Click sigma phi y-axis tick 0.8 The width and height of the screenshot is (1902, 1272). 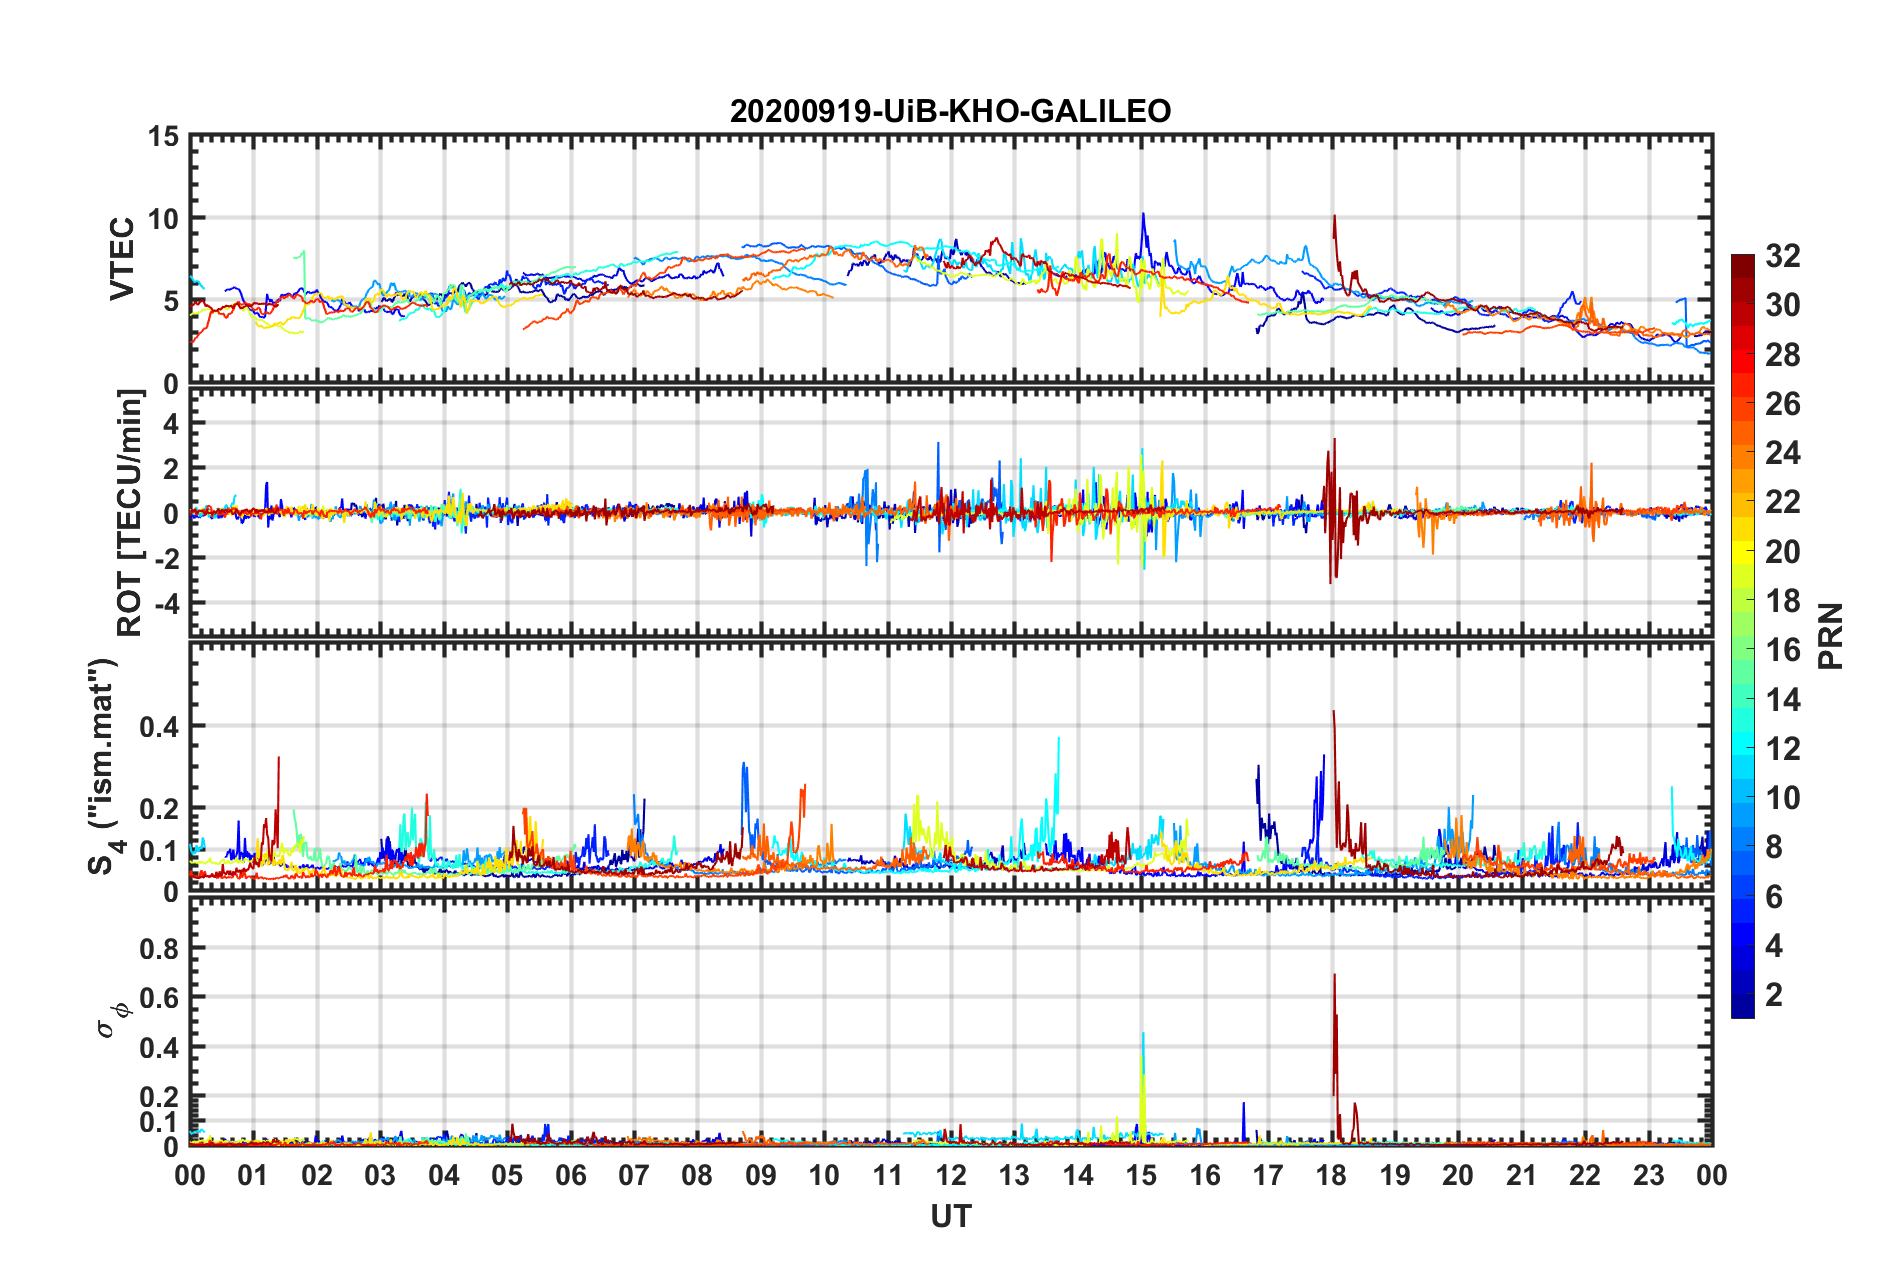pyautogui.click(x=160, y=948)
